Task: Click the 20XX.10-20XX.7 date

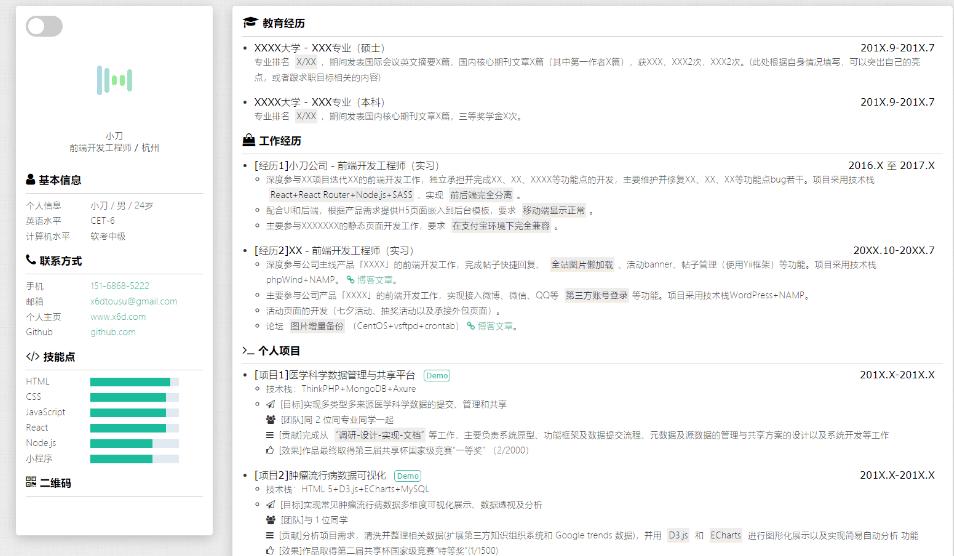Action: point(894,251)
